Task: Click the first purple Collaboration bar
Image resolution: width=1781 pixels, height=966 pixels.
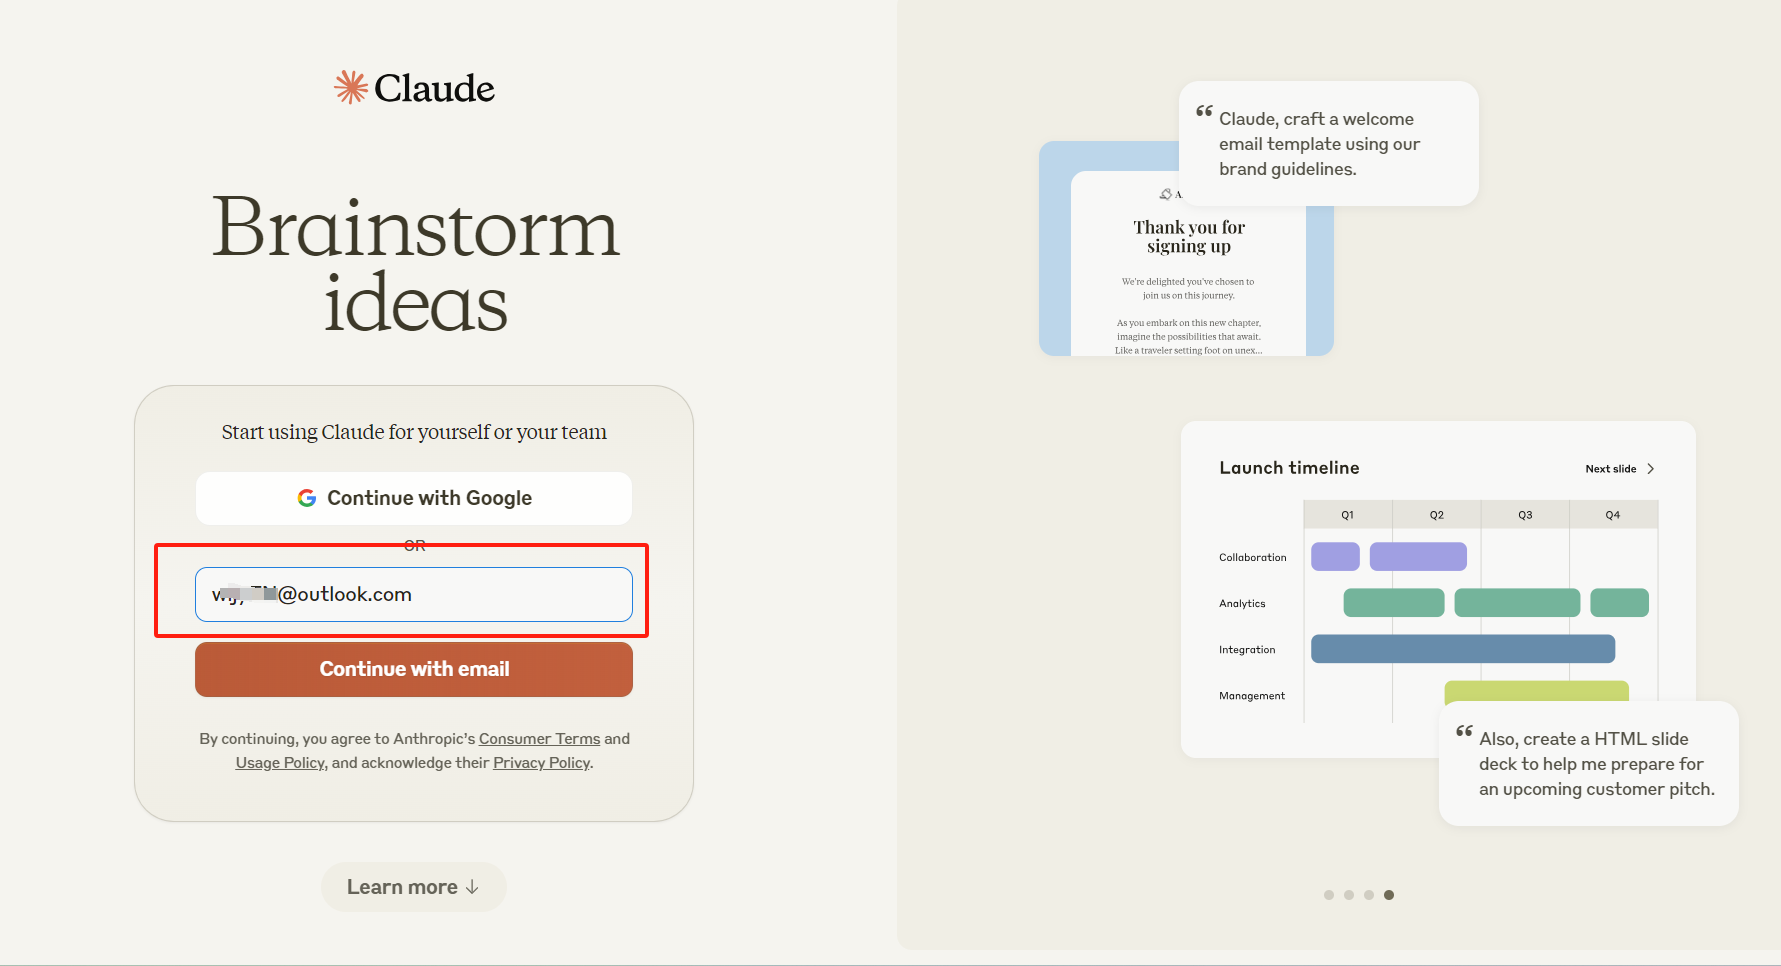Action: [x=1335, y=557]
